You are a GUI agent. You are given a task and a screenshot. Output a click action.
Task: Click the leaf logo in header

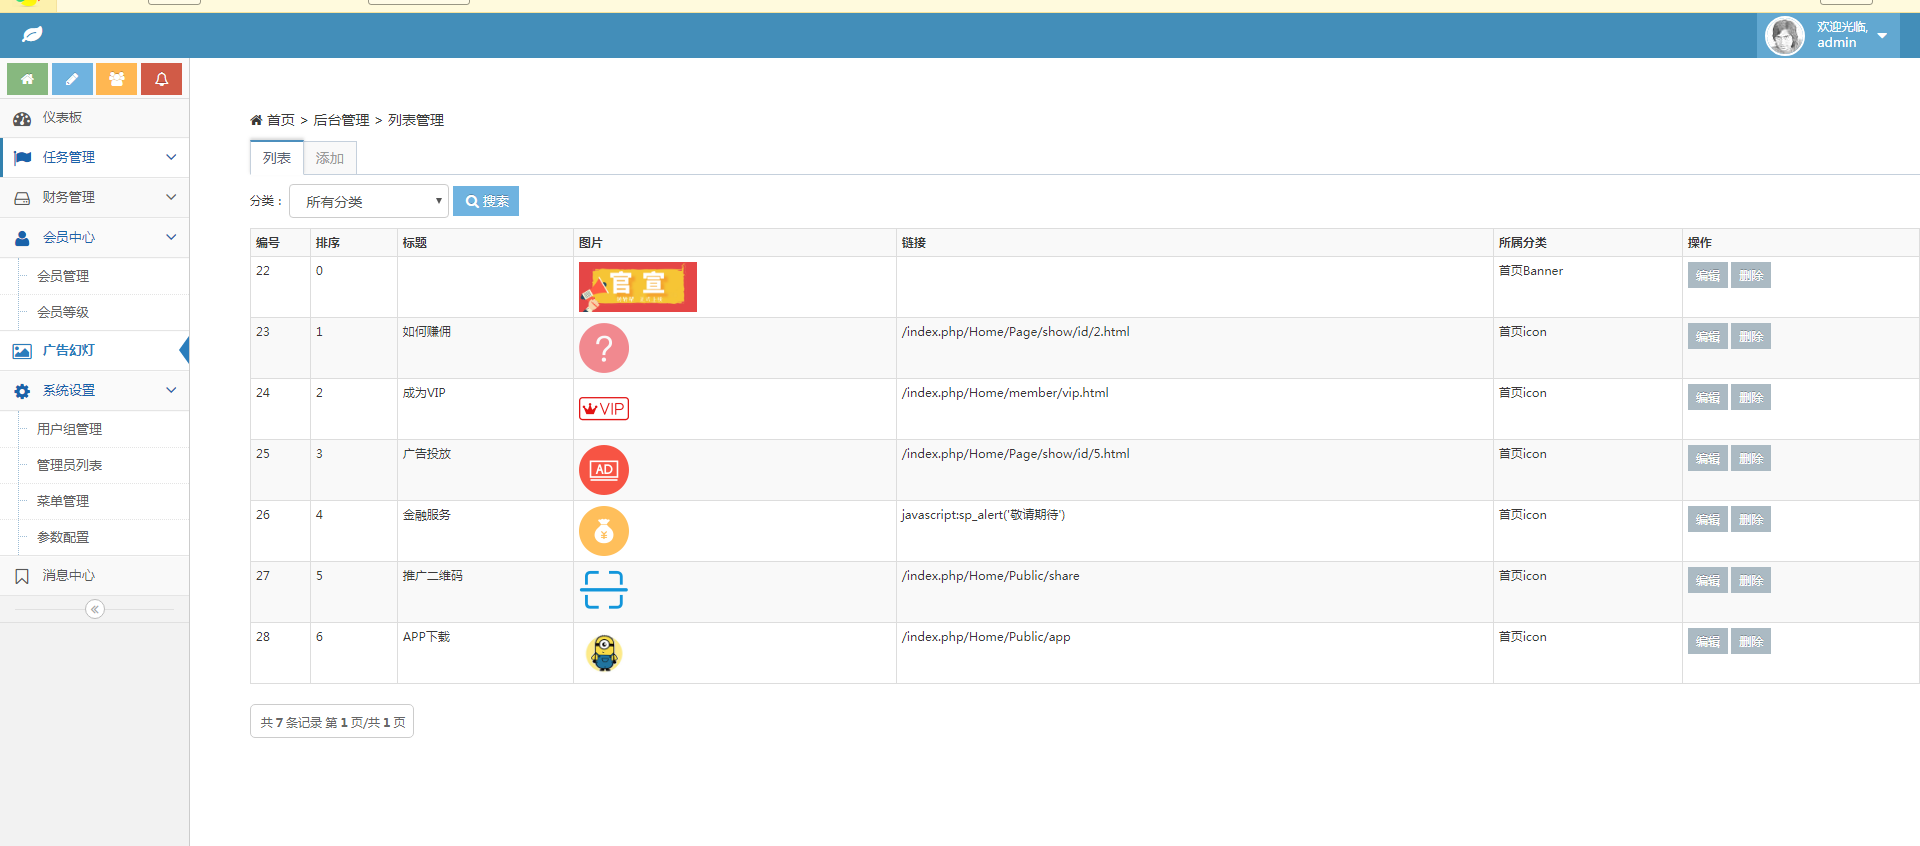pos(32,35)
